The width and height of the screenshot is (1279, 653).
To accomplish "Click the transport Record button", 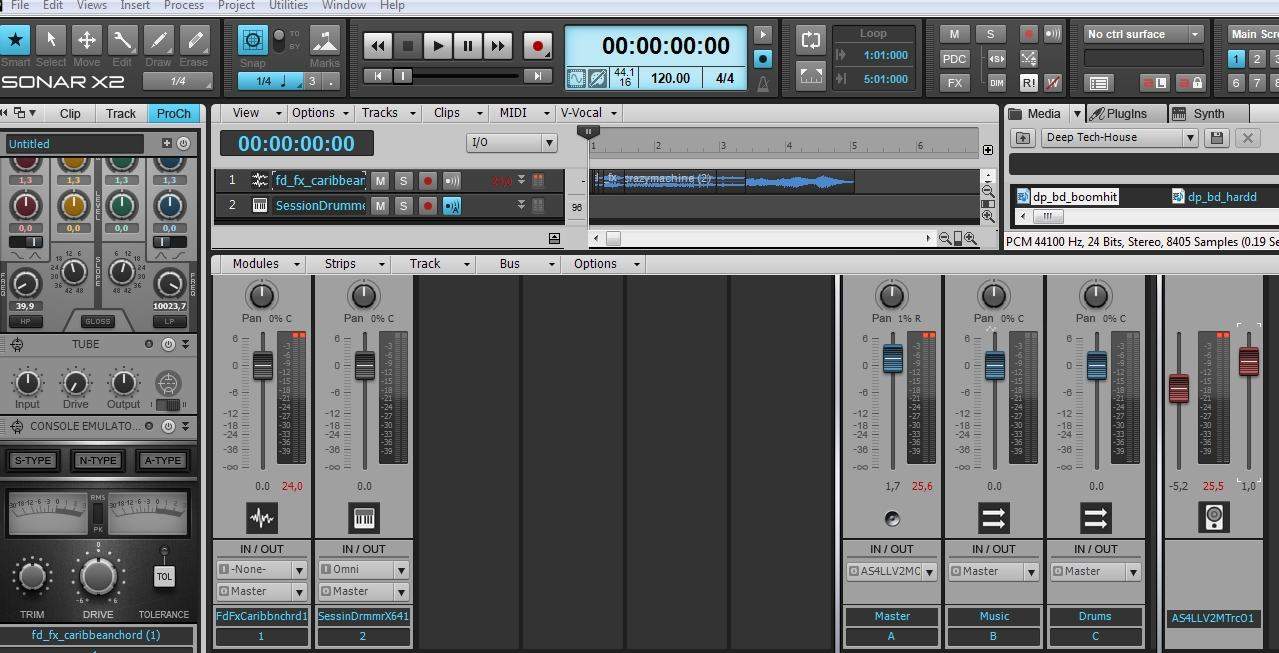I will pyautogui.click(x=538, y=46).
